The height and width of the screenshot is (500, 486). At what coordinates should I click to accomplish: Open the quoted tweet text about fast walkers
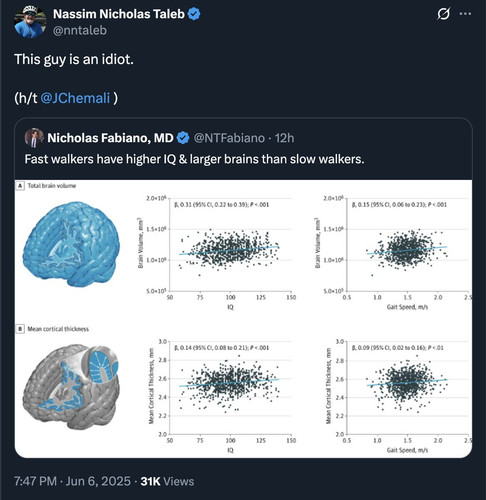tap(194, 159)
